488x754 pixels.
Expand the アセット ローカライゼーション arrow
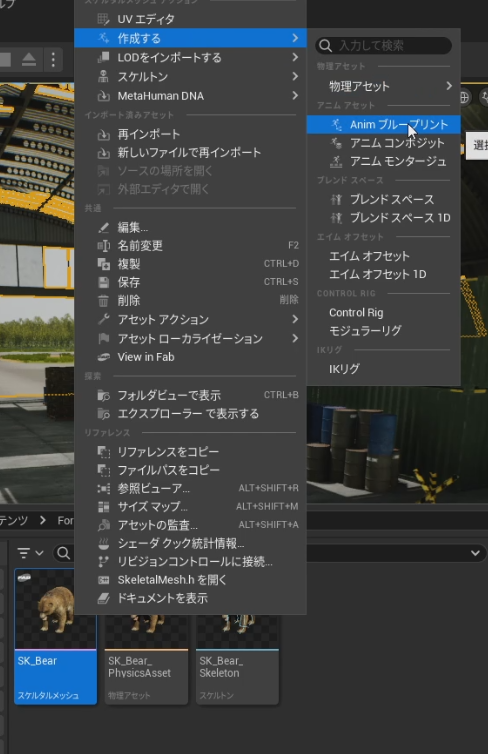[x=295, y=339]
